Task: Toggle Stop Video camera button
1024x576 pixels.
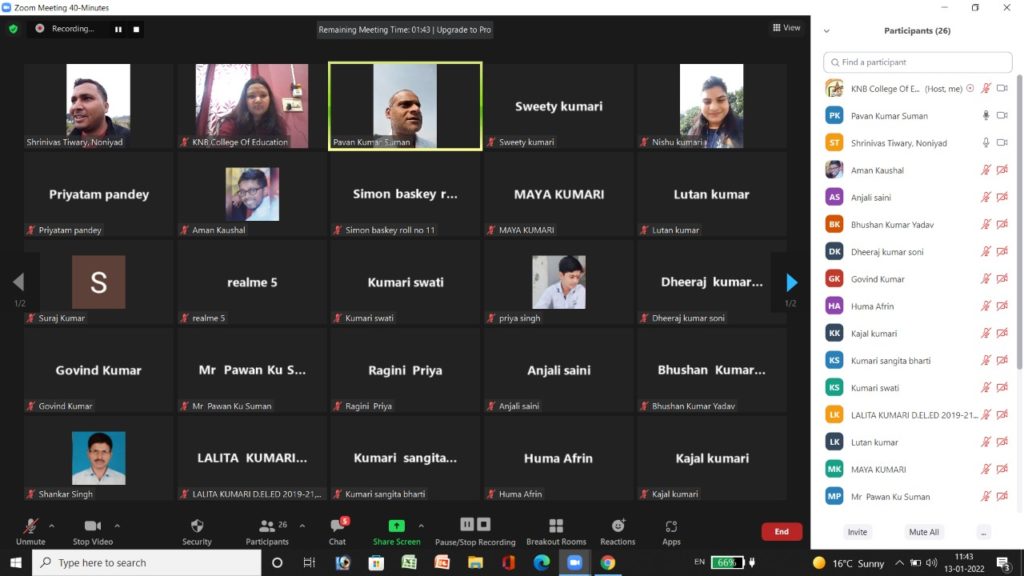Action: [x=93, y=526]
